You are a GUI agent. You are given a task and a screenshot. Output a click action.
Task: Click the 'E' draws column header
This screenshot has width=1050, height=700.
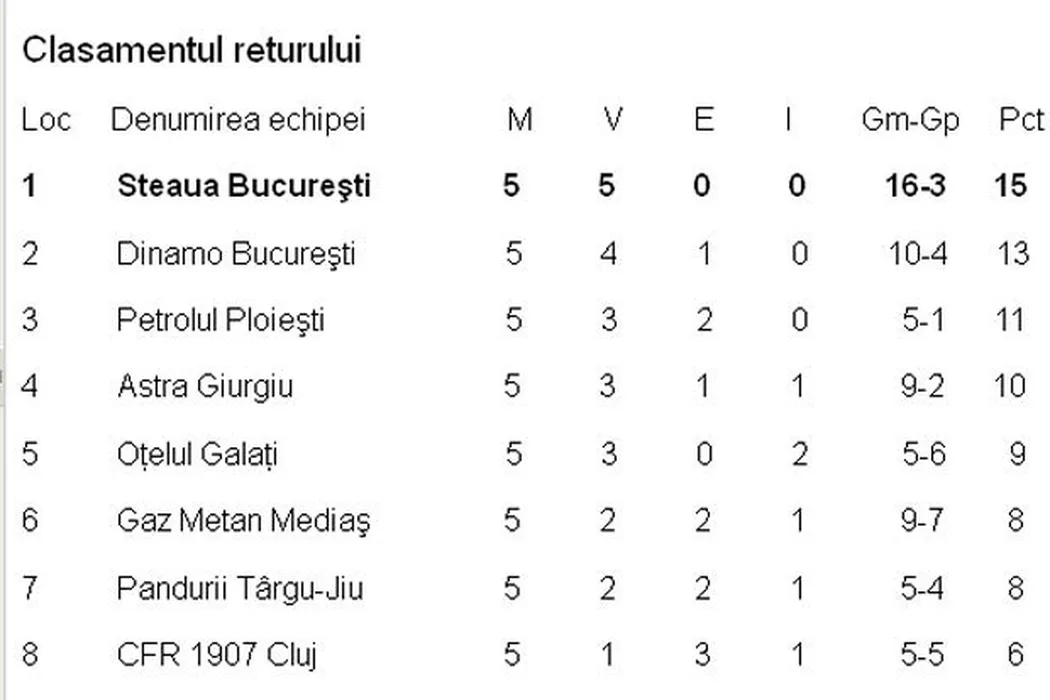tap(704, 120)
